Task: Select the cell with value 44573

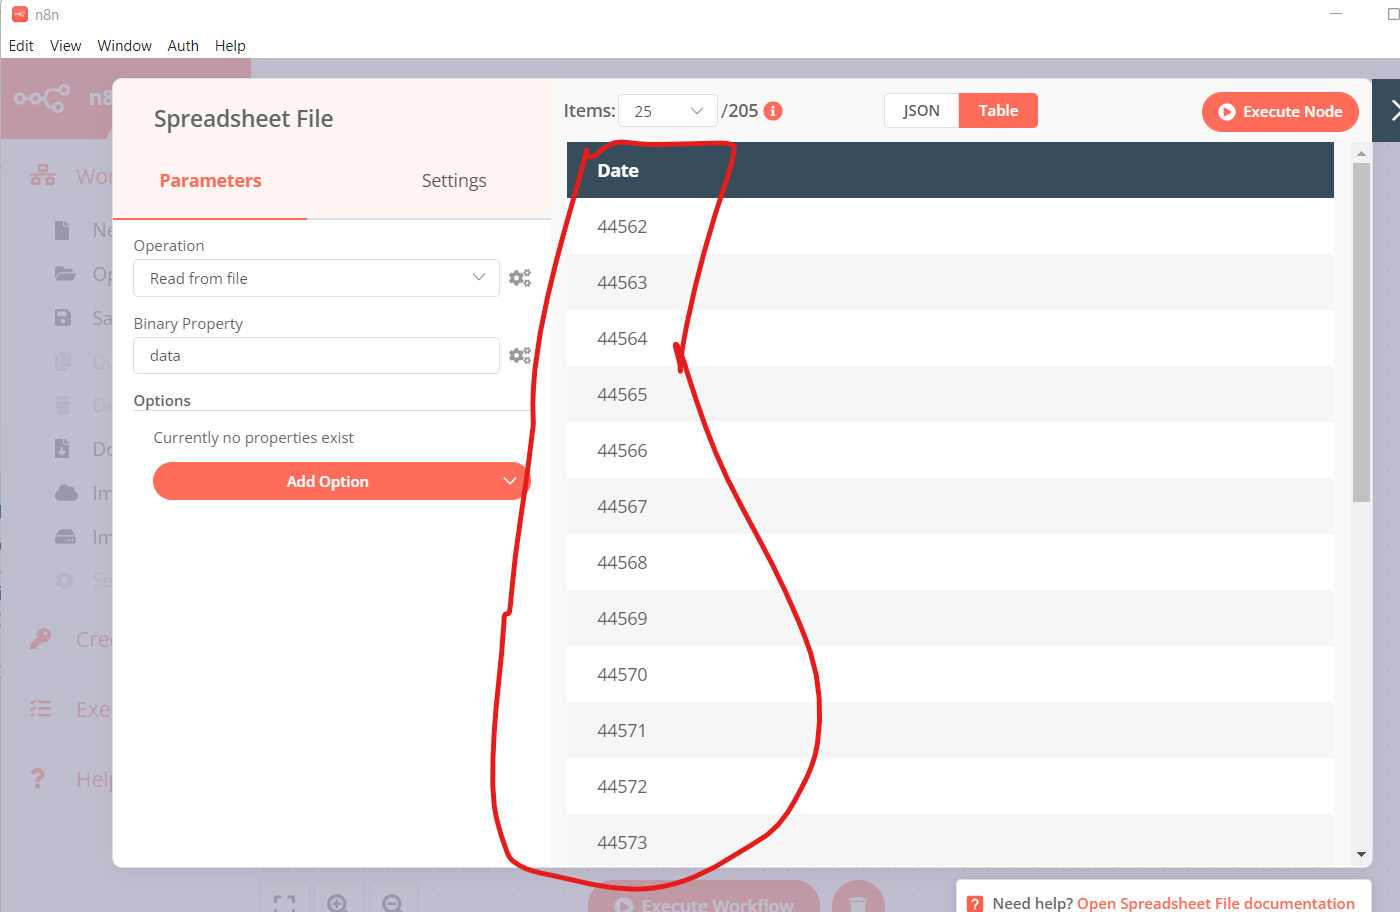Action: tap(950, 840)
